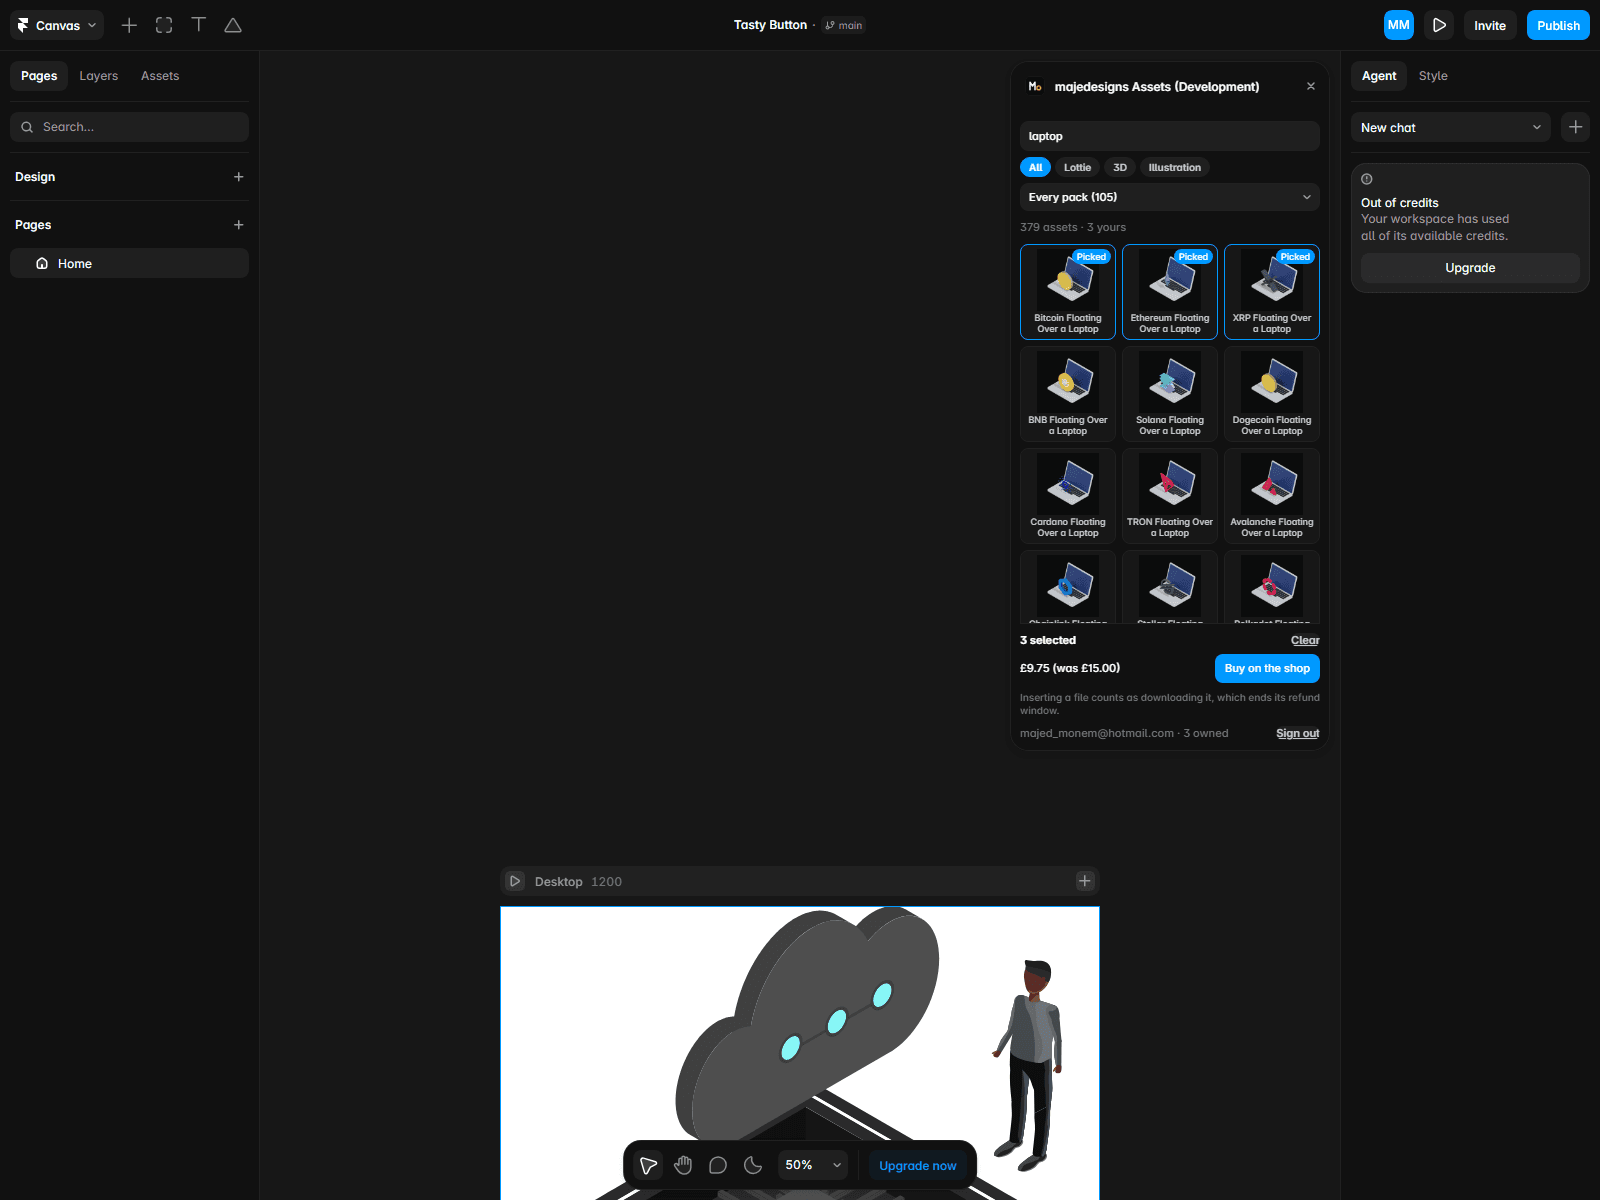Screen dimensions: 1600x1200
Task: Filter assets by Lottie
Action: click(1077, 167)
